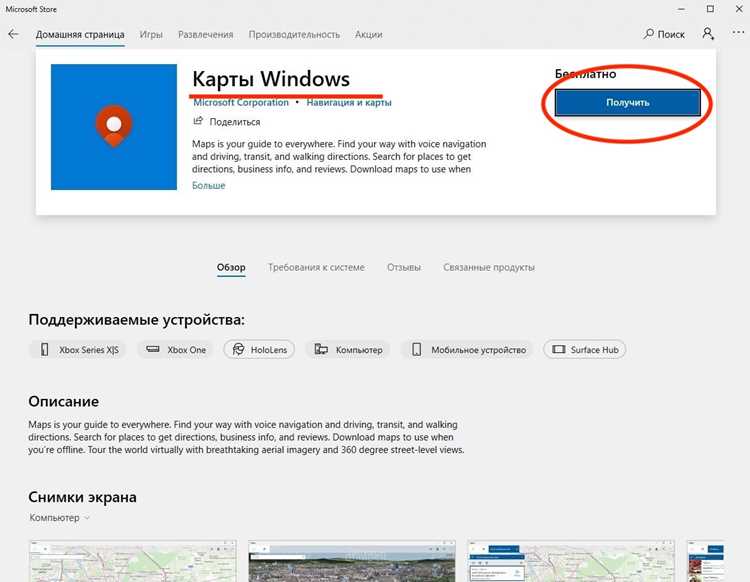Open the Отзывы tab

coord(404,267)
